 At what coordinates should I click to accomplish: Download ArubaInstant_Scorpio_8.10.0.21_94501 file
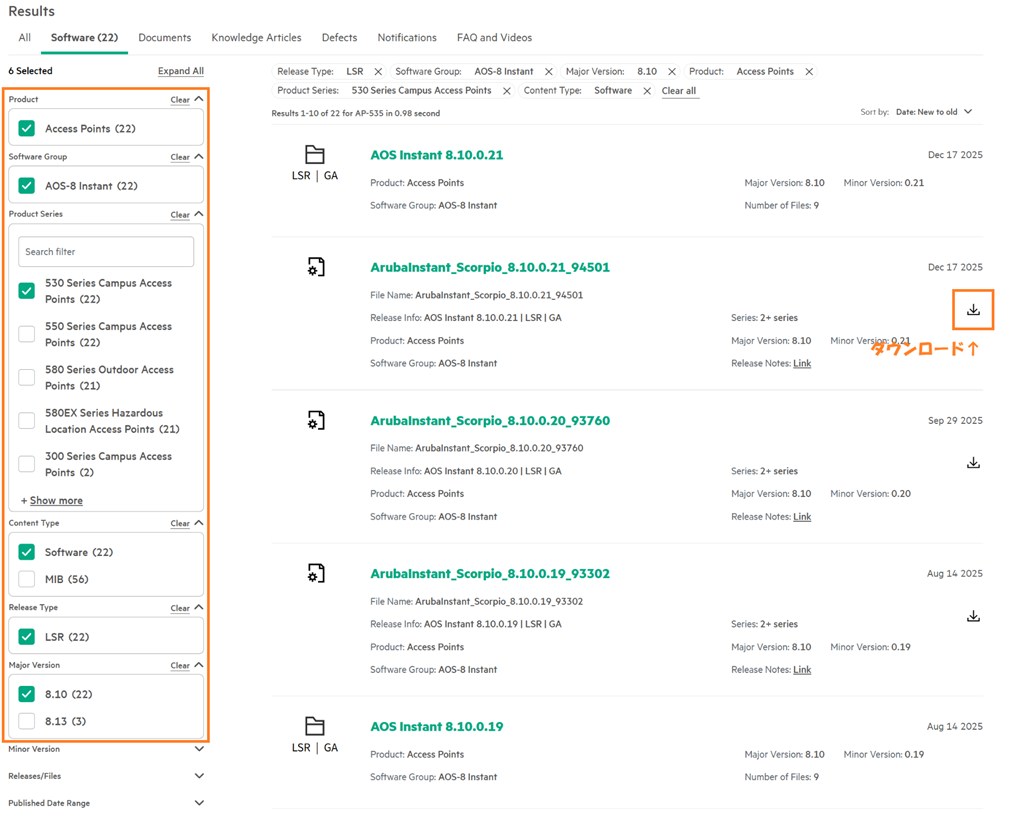(x=973, y=310)
